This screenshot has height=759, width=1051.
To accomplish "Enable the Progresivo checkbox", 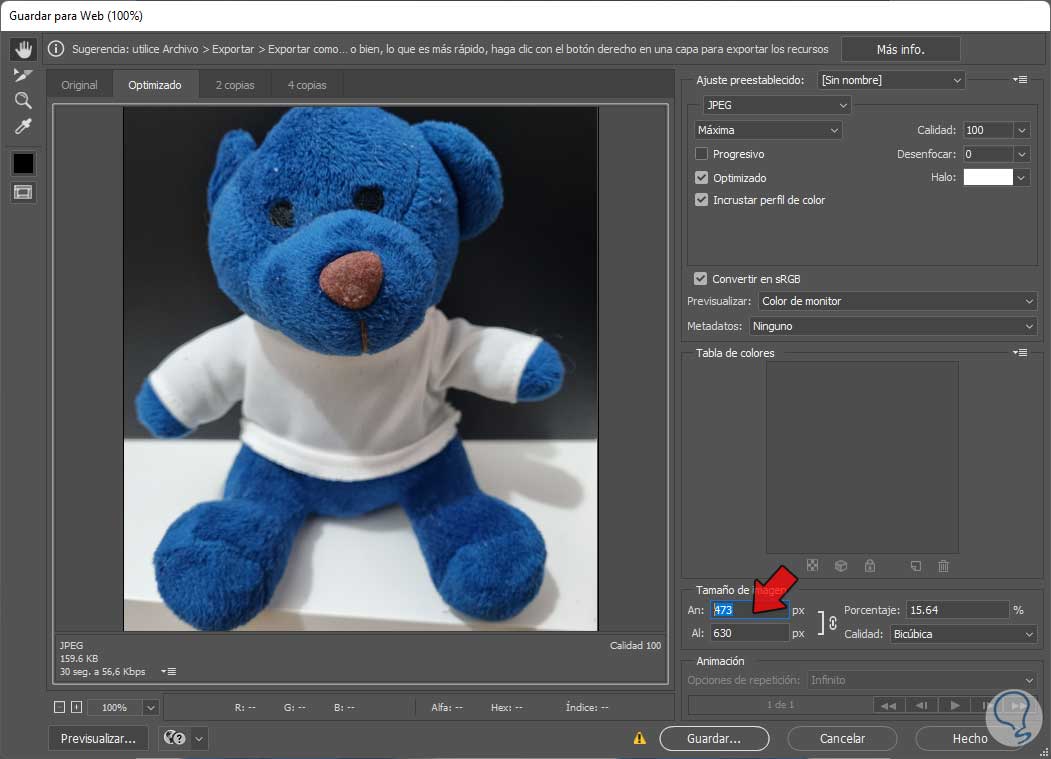I will 702,154.
